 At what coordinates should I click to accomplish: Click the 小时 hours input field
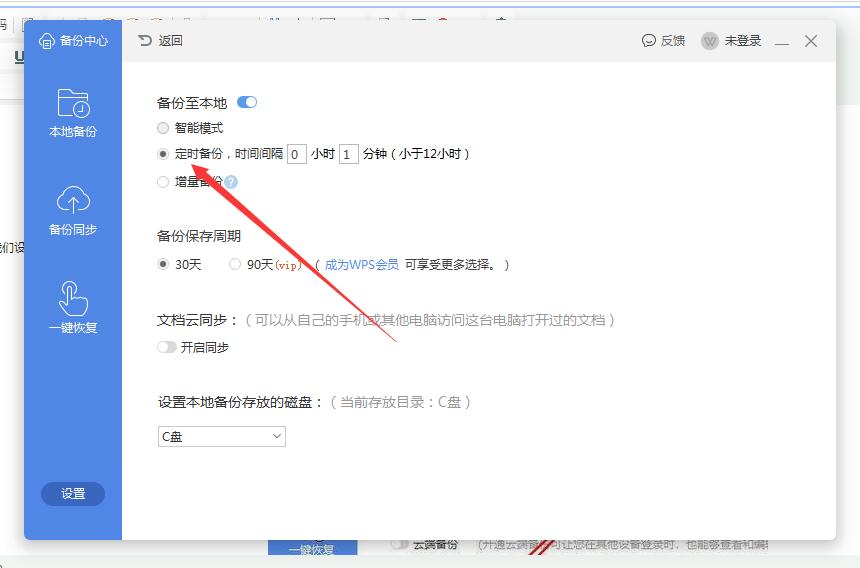point(297,154)
